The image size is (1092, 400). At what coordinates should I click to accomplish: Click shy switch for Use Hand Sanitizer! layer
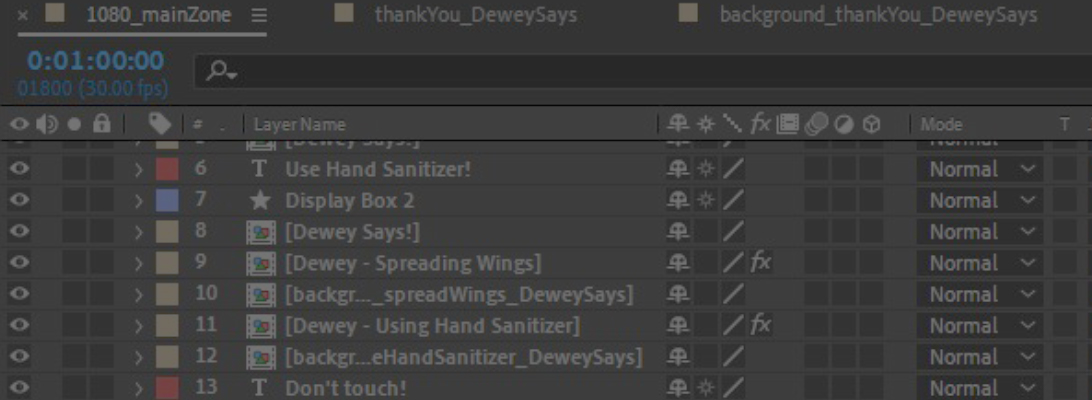[x=677, y=169]
